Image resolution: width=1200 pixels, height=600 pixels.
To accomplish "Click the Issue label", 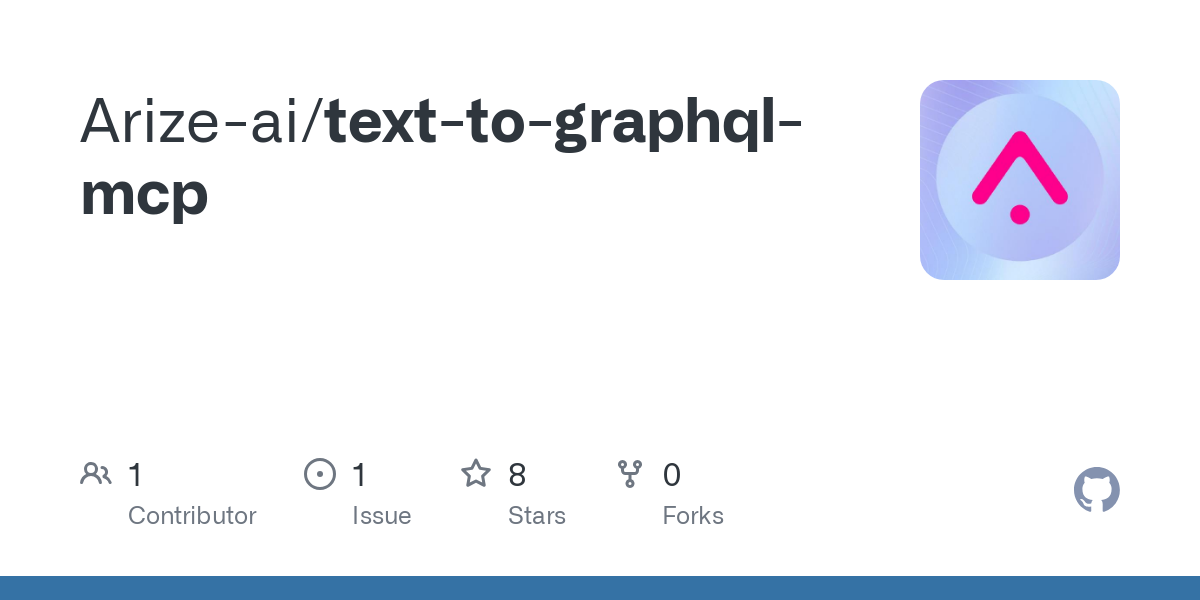I will pyautogui.click(x=382, y=516).
